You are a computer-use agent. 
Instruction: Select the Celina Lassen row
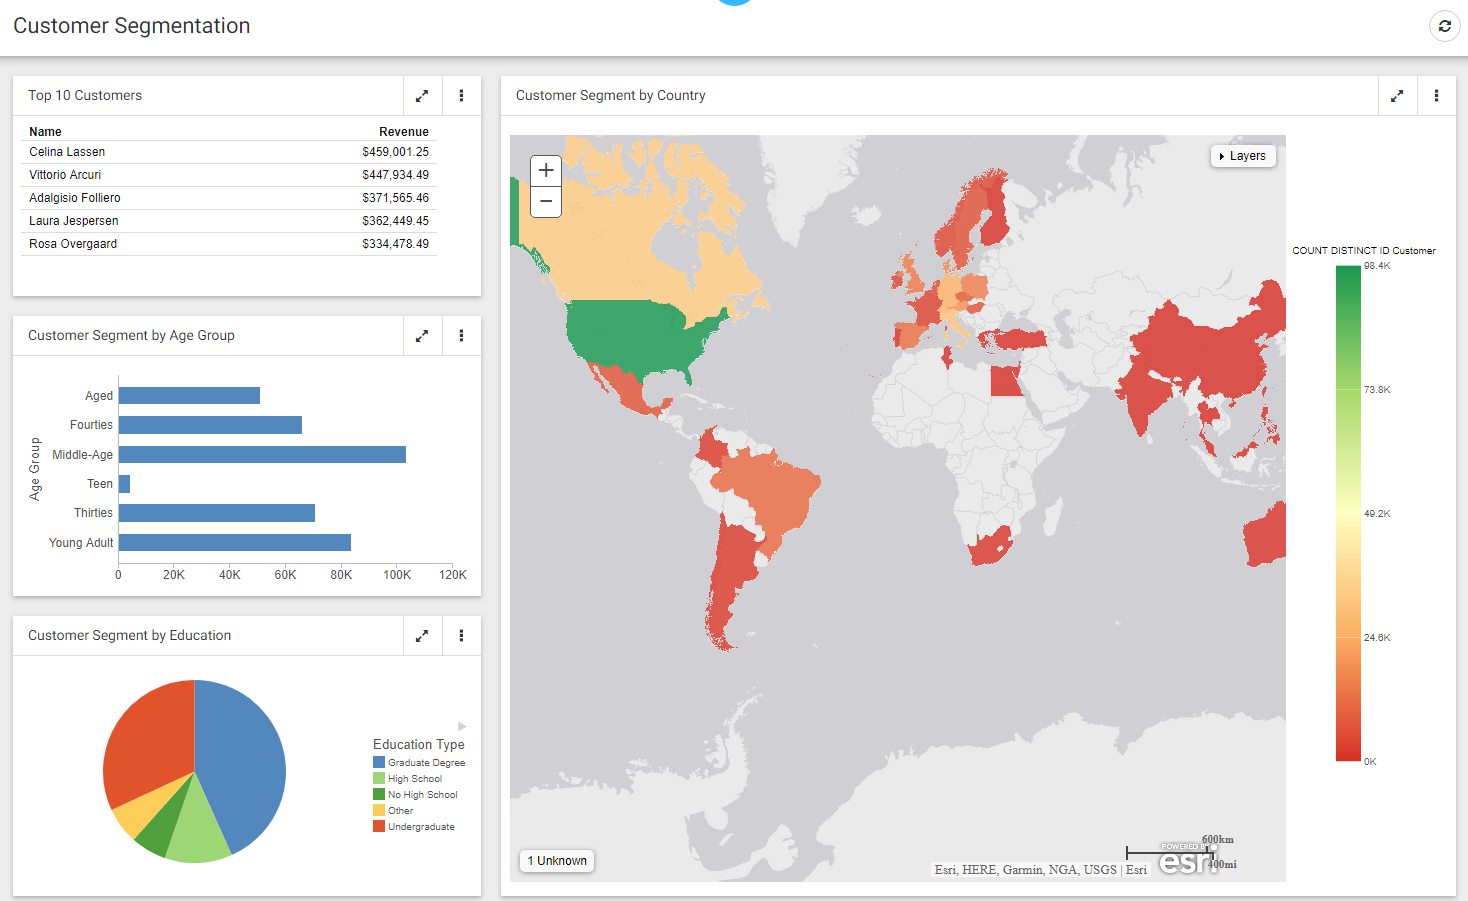click(229, 152)
